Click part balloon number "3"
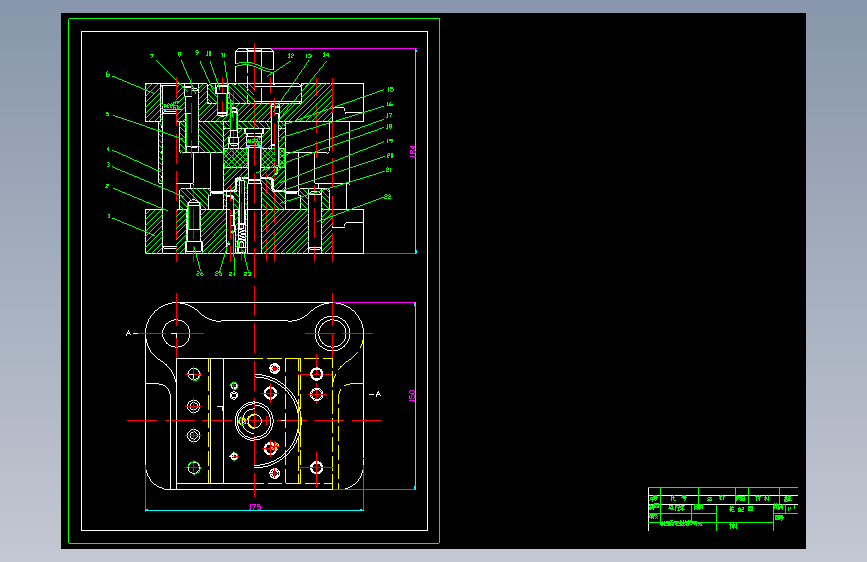Screen dimensions: 867x562 (108, 165)
